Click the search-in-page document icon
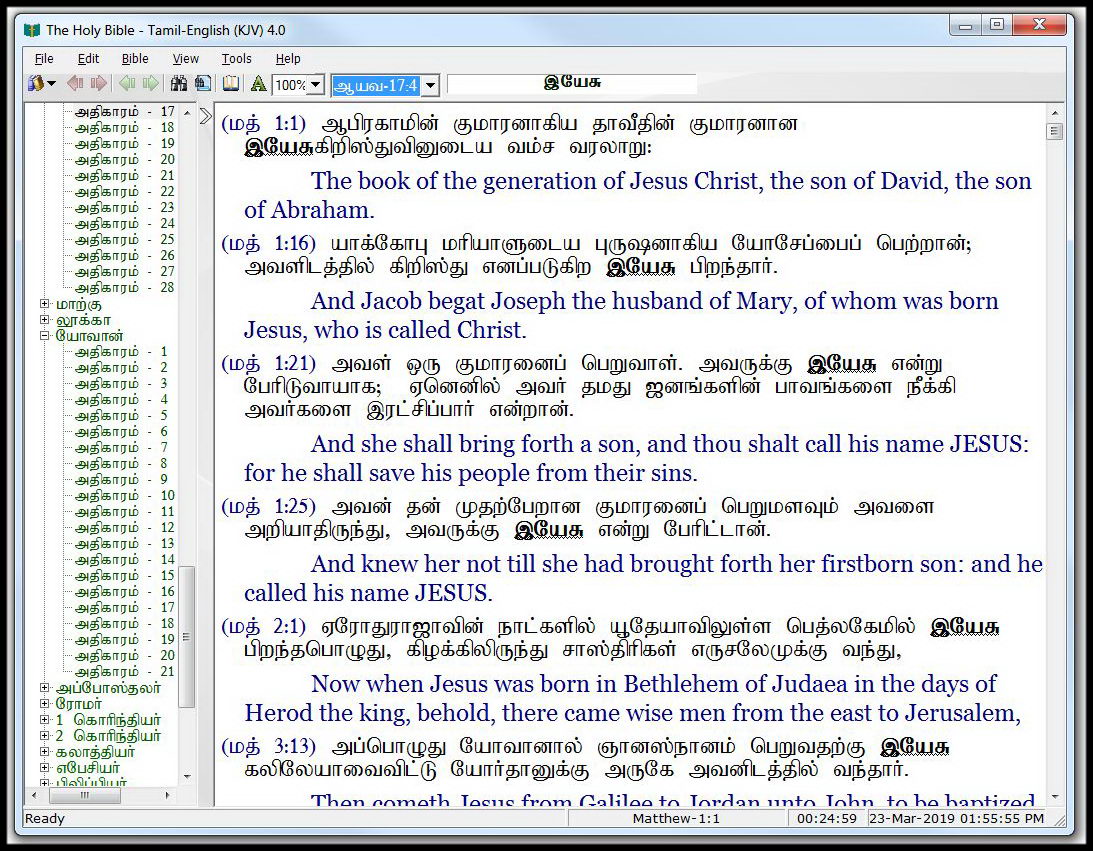Screen dimensions: 1093x851 203,84
